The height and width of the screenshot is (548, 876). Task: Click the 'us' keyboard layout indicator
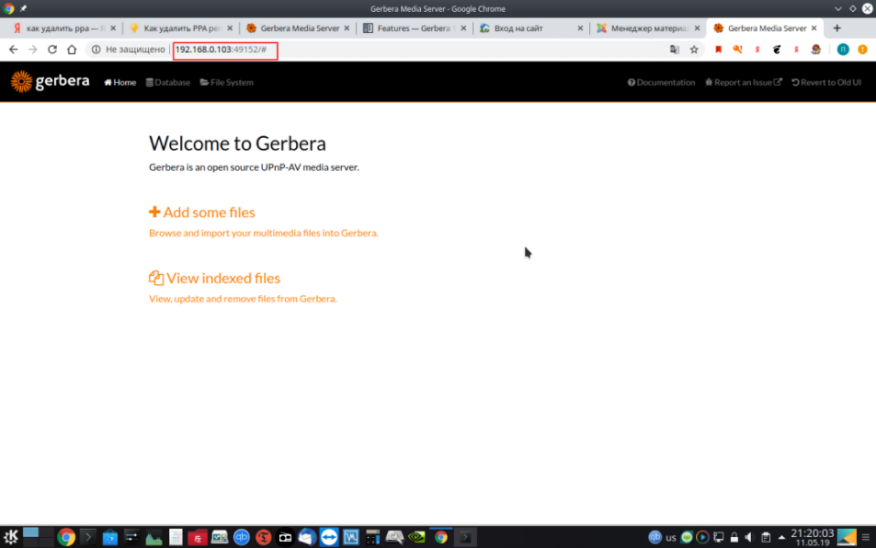coord(671,537)
